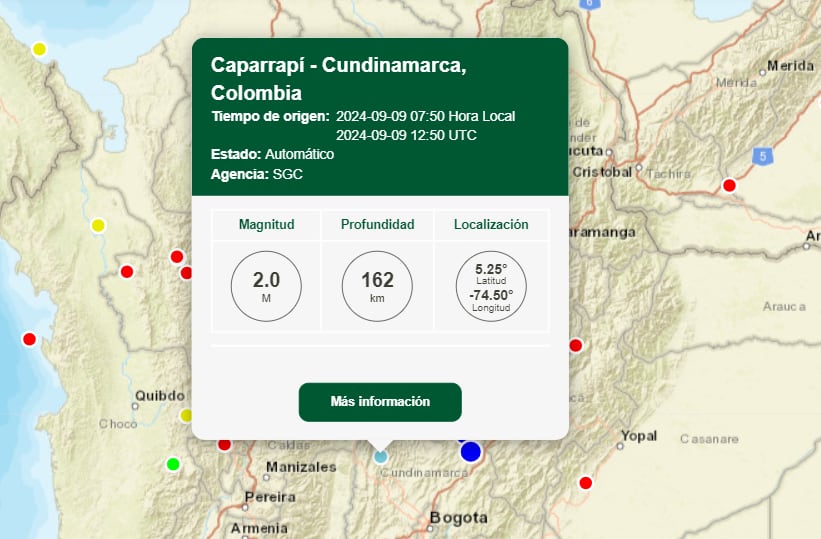
Task: Click the Tachira region label
Action: tap(669, 173)
